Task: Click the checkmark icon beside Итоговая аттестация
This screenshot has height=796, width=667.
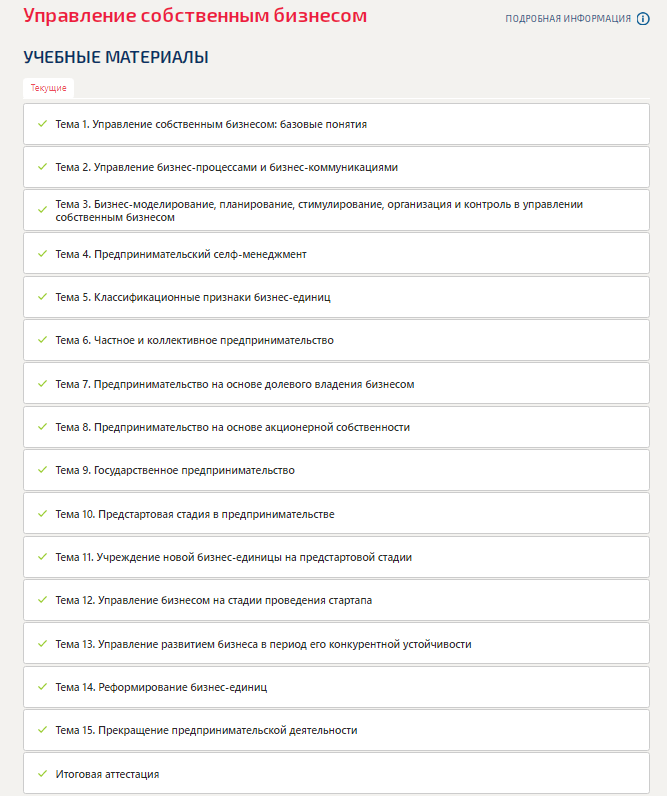Action: tap(43, 774)
